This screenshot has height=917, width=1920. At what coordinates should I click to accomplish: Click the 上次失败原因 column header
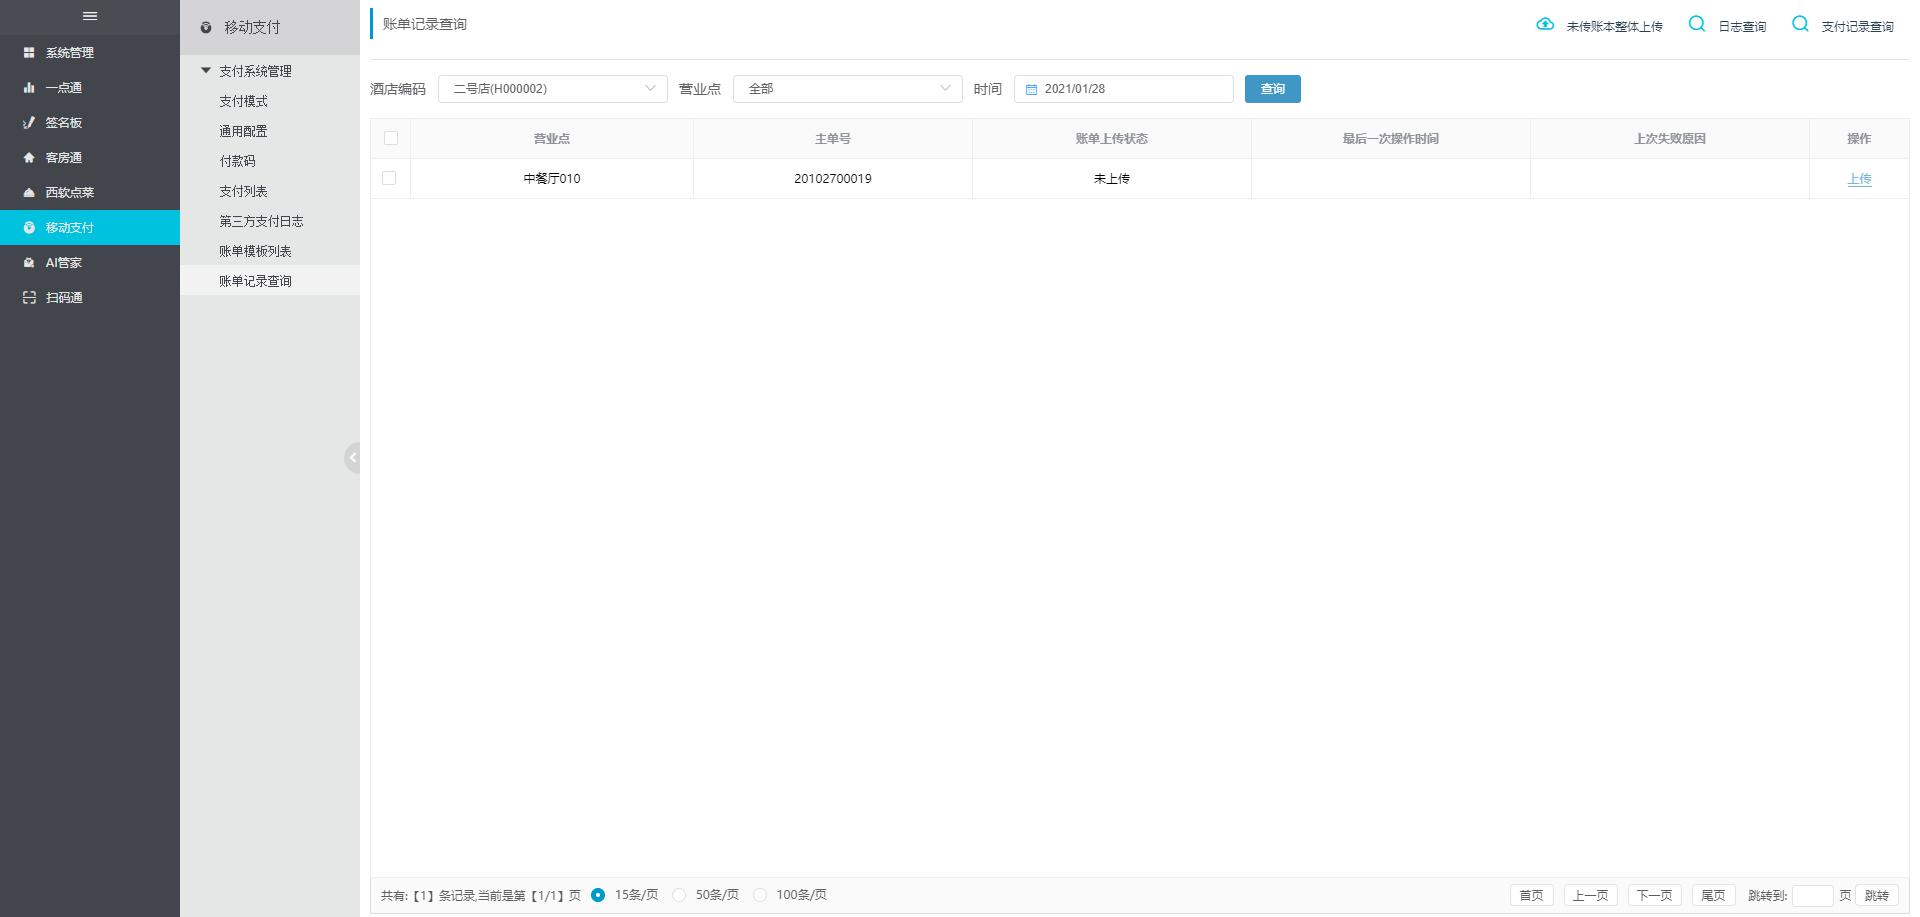[x=1670, y=139]
